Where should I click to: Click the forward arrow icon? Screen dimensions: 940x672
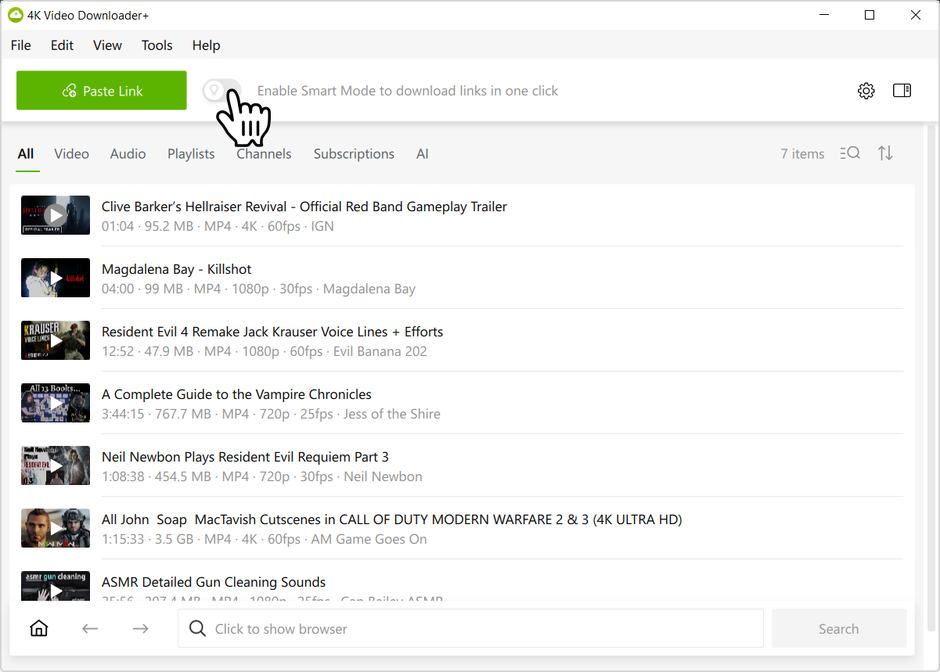140,628
